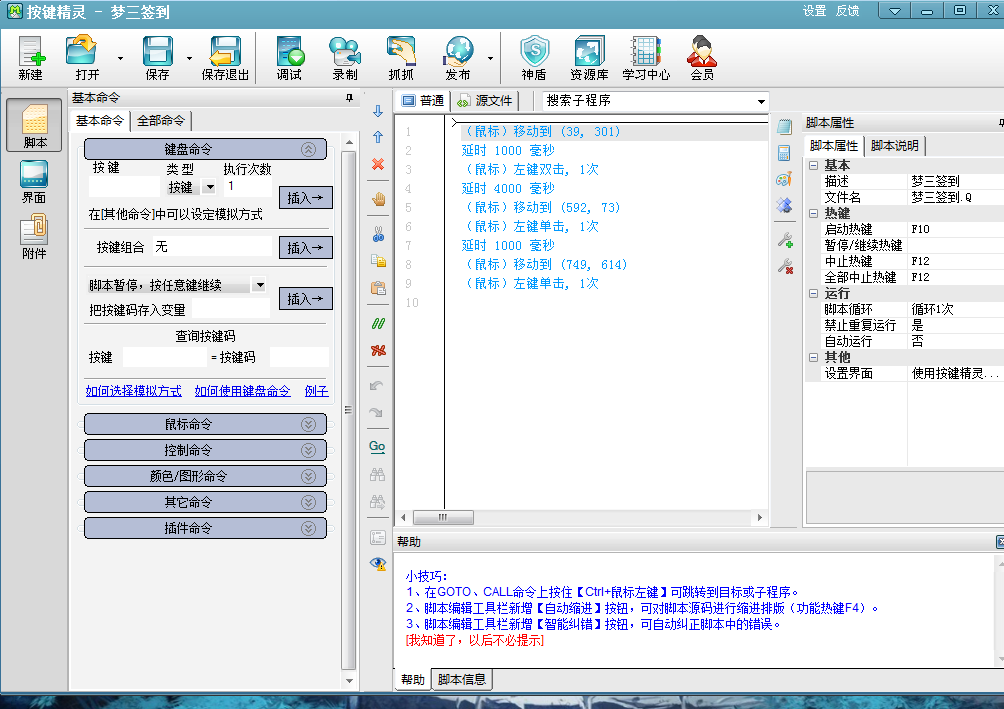This screenshot has width=1004, height=709.
Task: Delete line with the red X icon
Action: coord(378,164)
